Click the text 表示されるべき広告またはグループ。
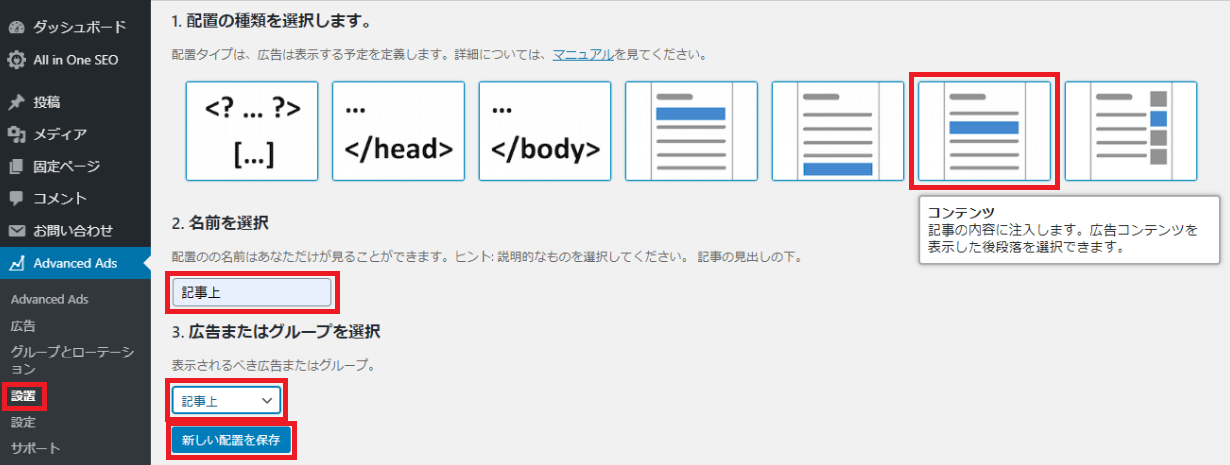Image resolution: width=1230 pixels, height=465 pixels. [x=273, y=365]
